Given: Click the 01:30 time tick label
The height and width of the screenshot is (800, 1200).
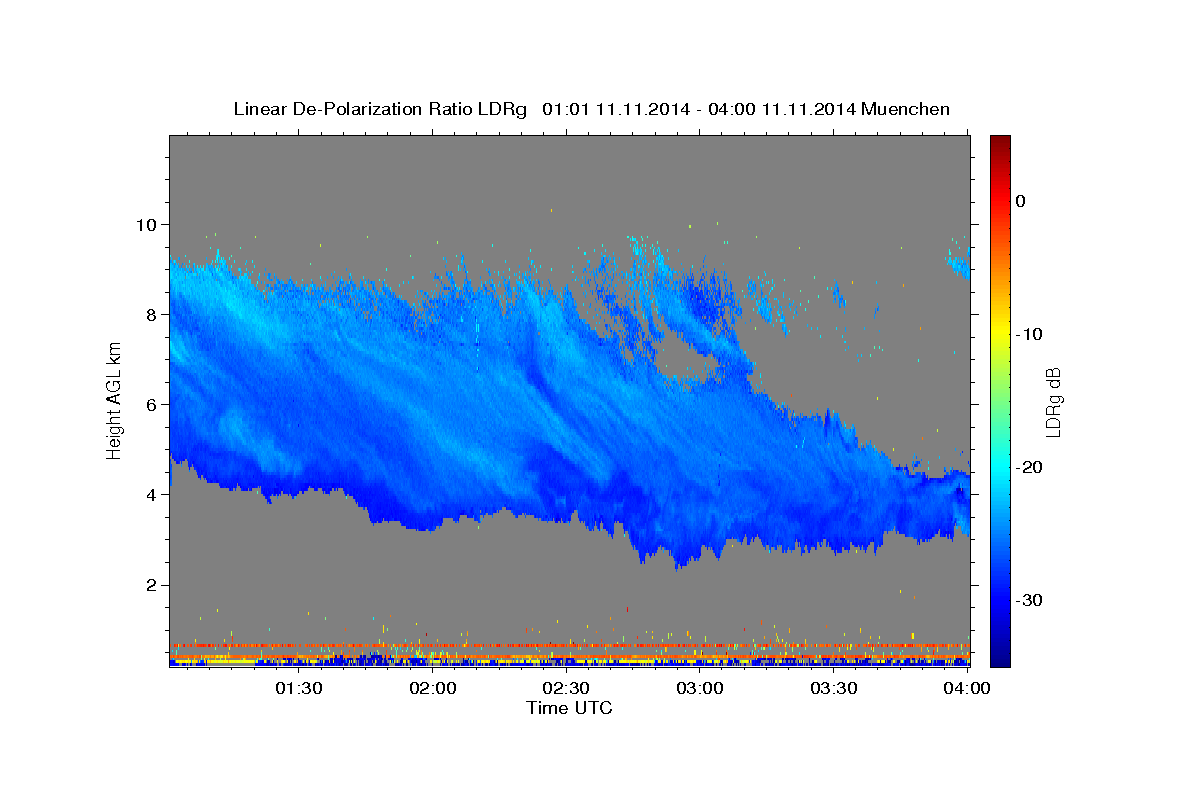Looking at the screenshot, I should (x=299, y=689).
